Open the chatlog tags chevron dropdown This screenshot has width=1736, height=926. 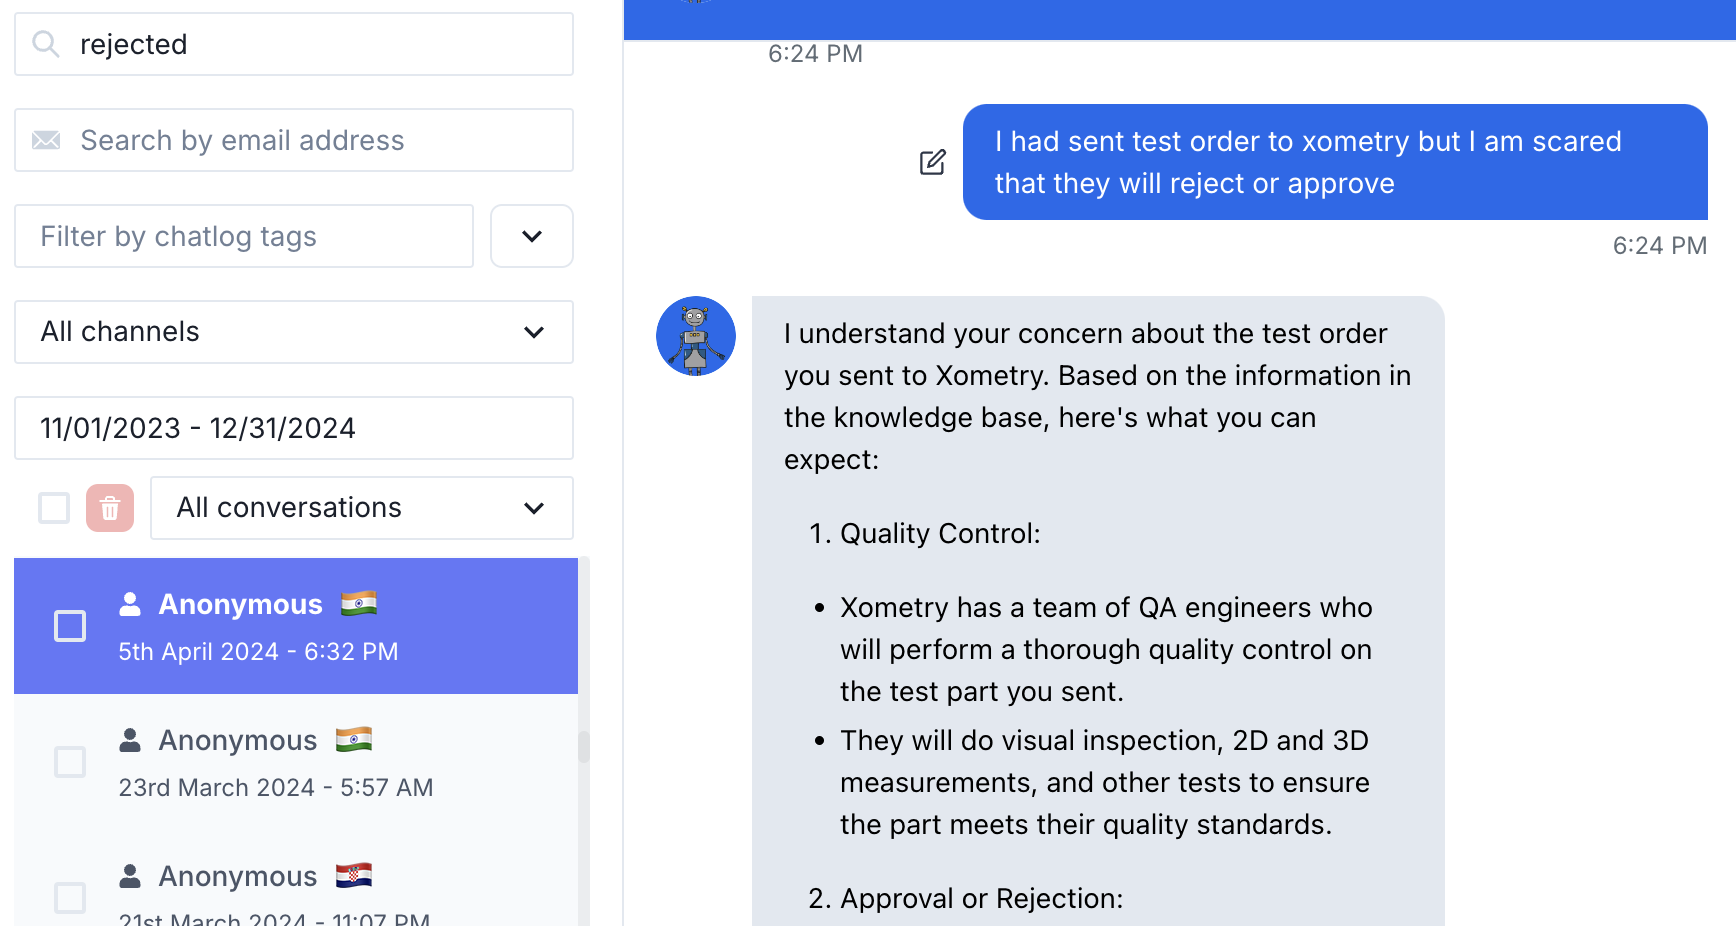coord(532,236)
